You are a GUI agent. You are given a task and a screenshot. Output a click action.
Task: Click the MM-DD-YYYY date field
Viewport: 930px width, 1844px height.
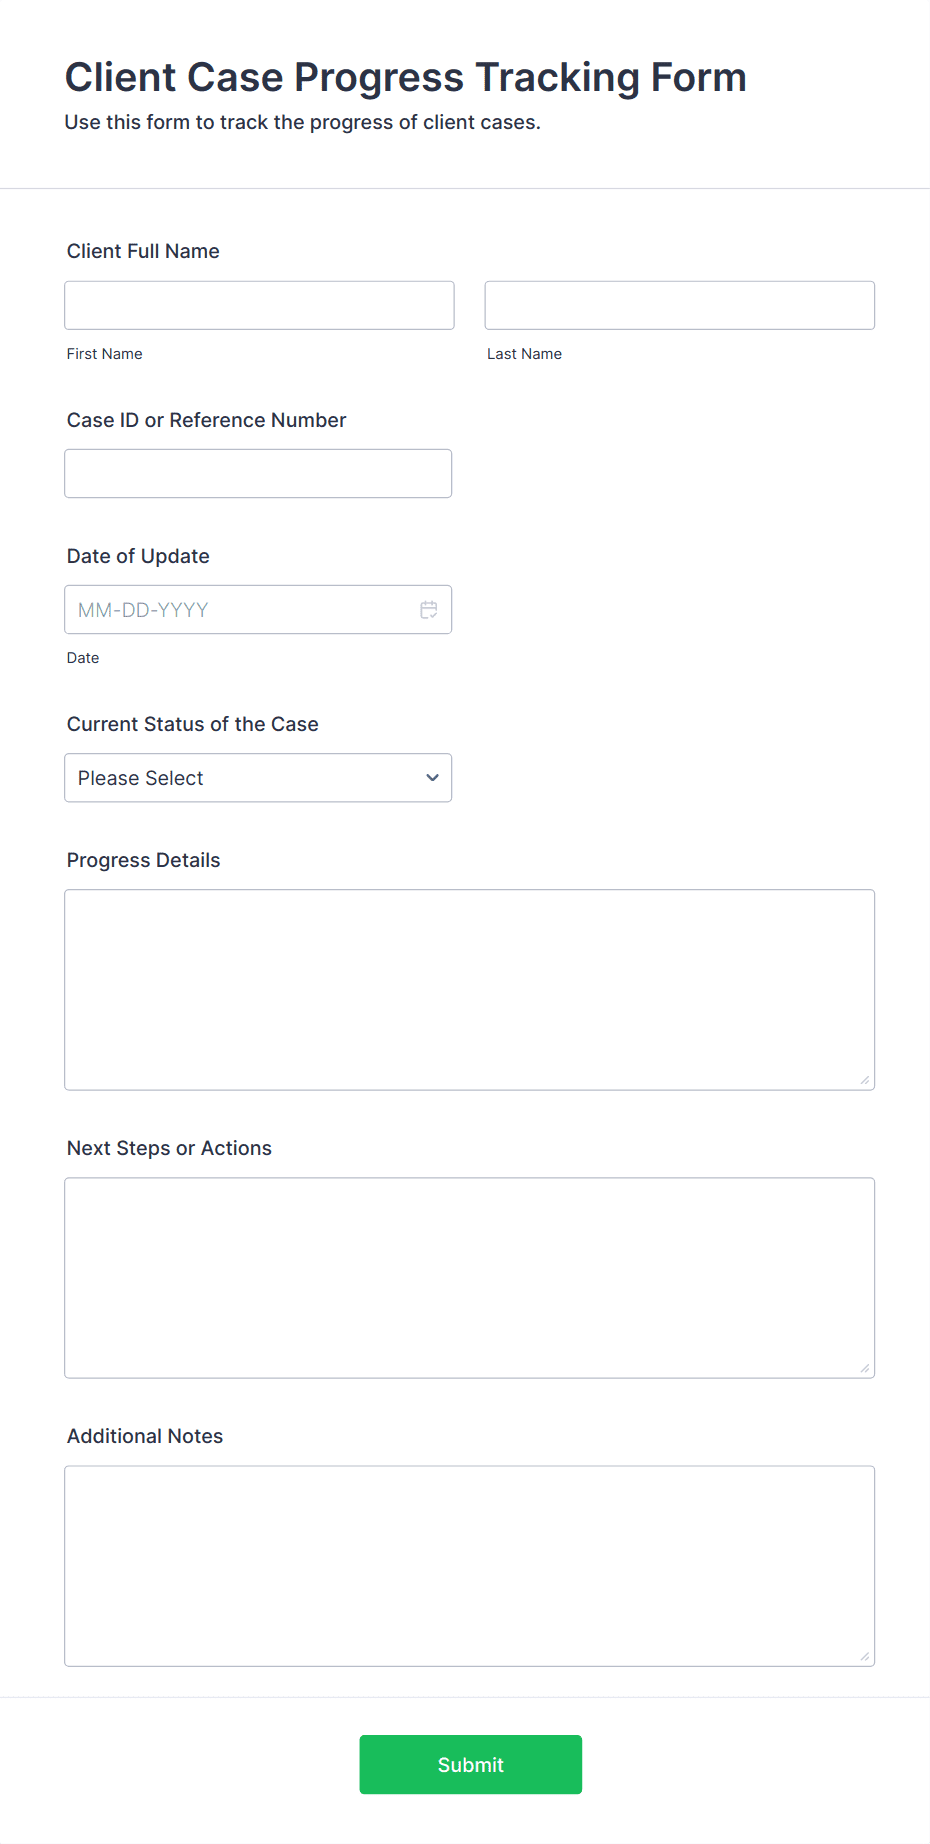click(258, 609)
